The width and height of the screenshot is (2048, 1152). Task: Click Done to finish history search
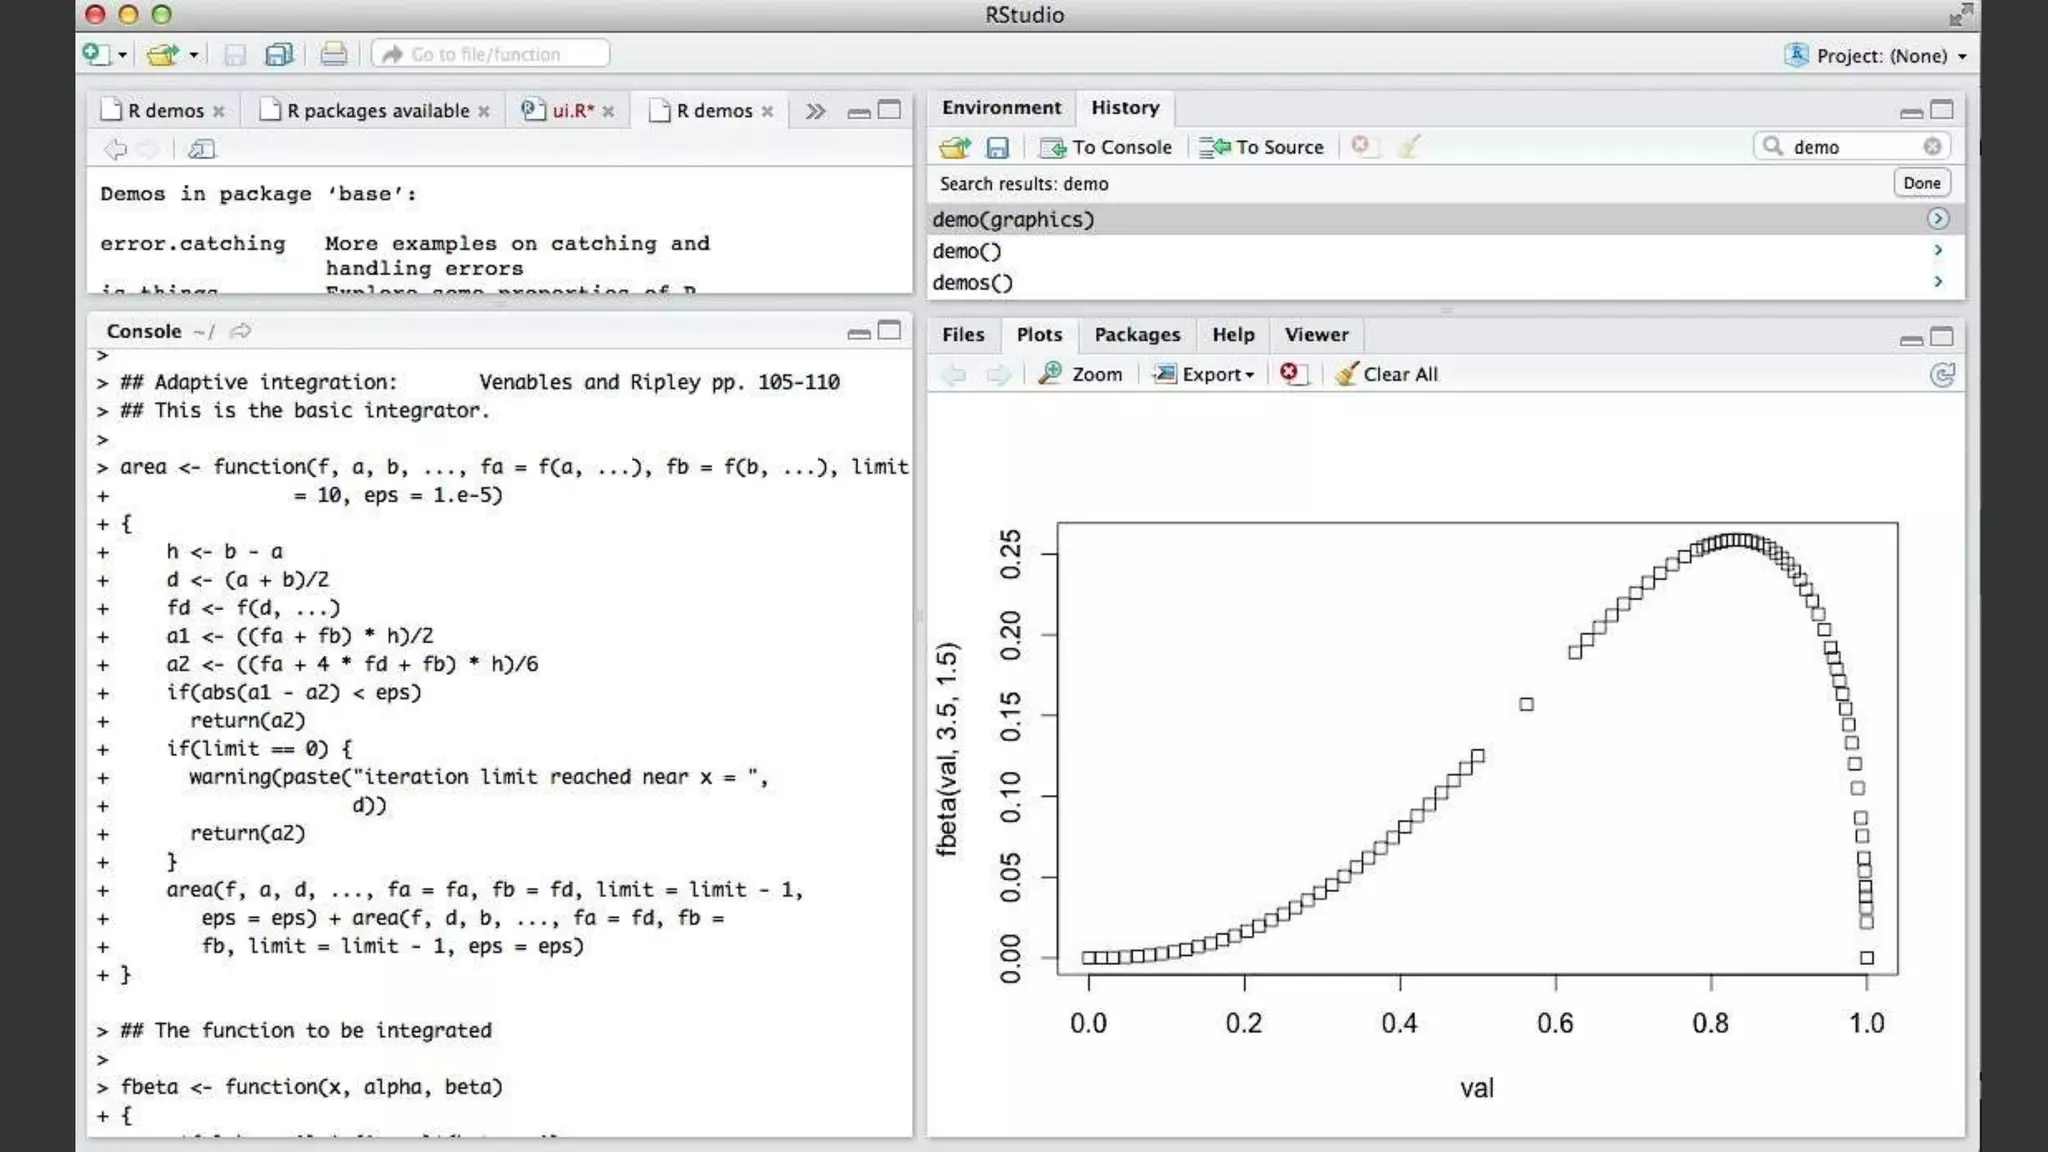click(1921, 183)
